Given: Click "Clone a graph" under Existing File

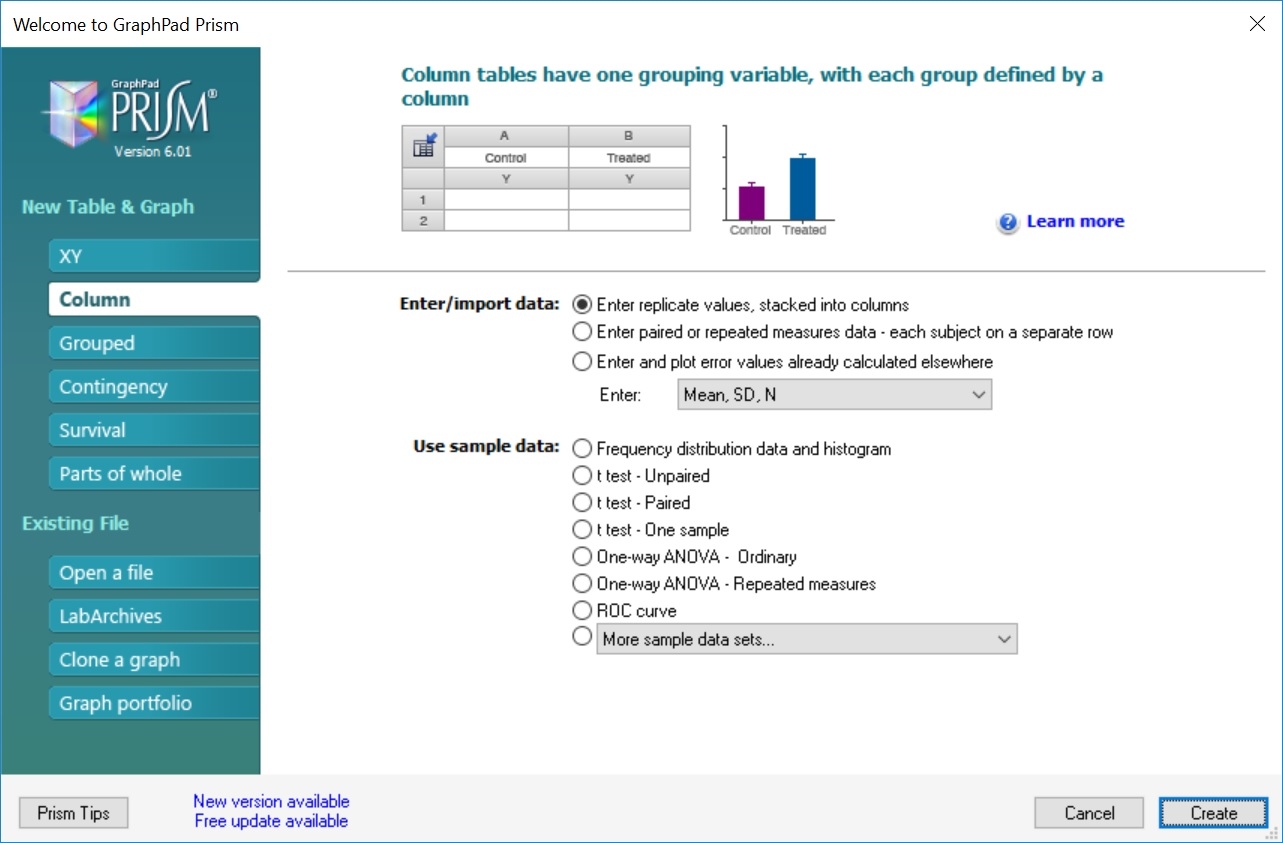Looking at the screenshot, I should [x=153, y=659].
